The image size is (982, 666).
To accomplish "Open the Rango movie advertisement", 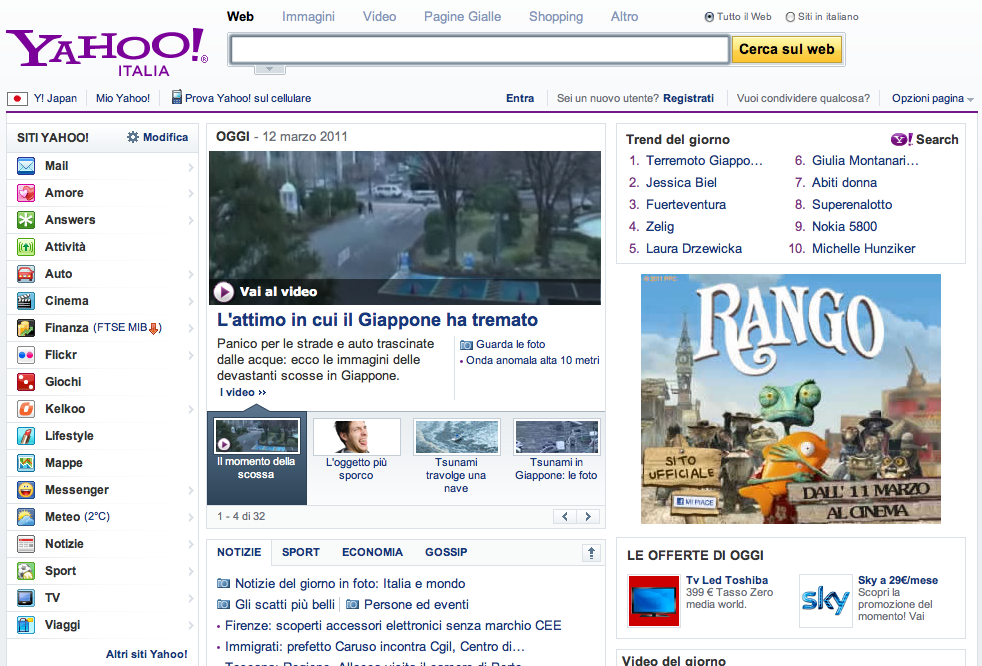I will 790,398.
